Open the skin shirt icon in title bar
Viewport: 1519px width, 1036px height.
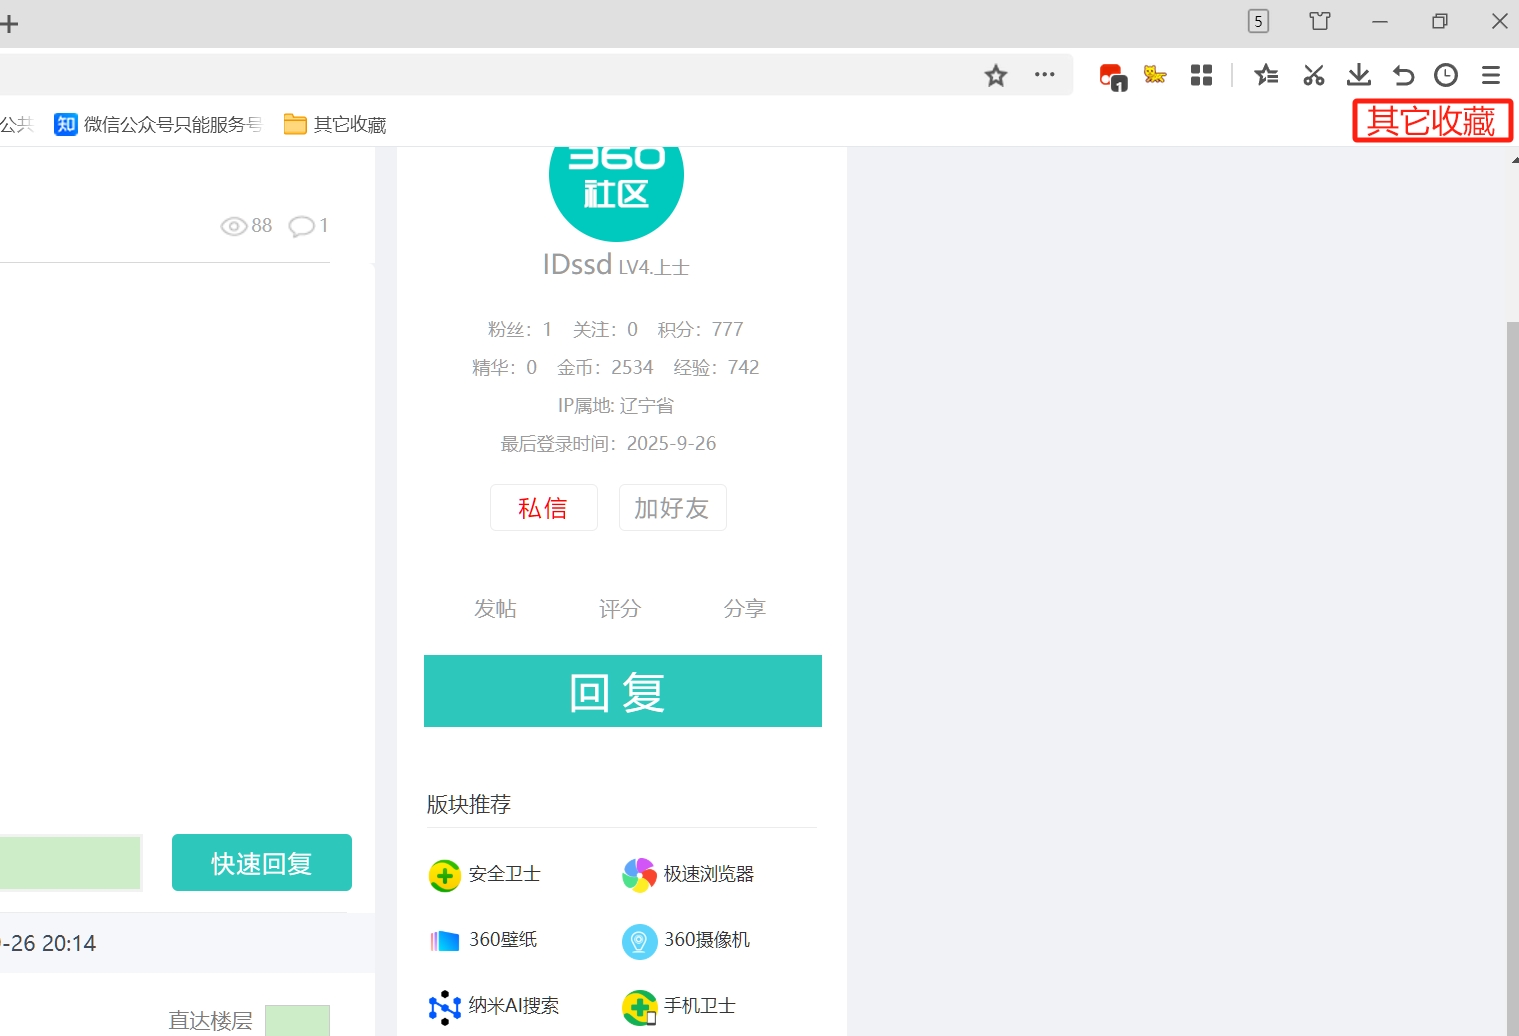[x=1320, y=21]
